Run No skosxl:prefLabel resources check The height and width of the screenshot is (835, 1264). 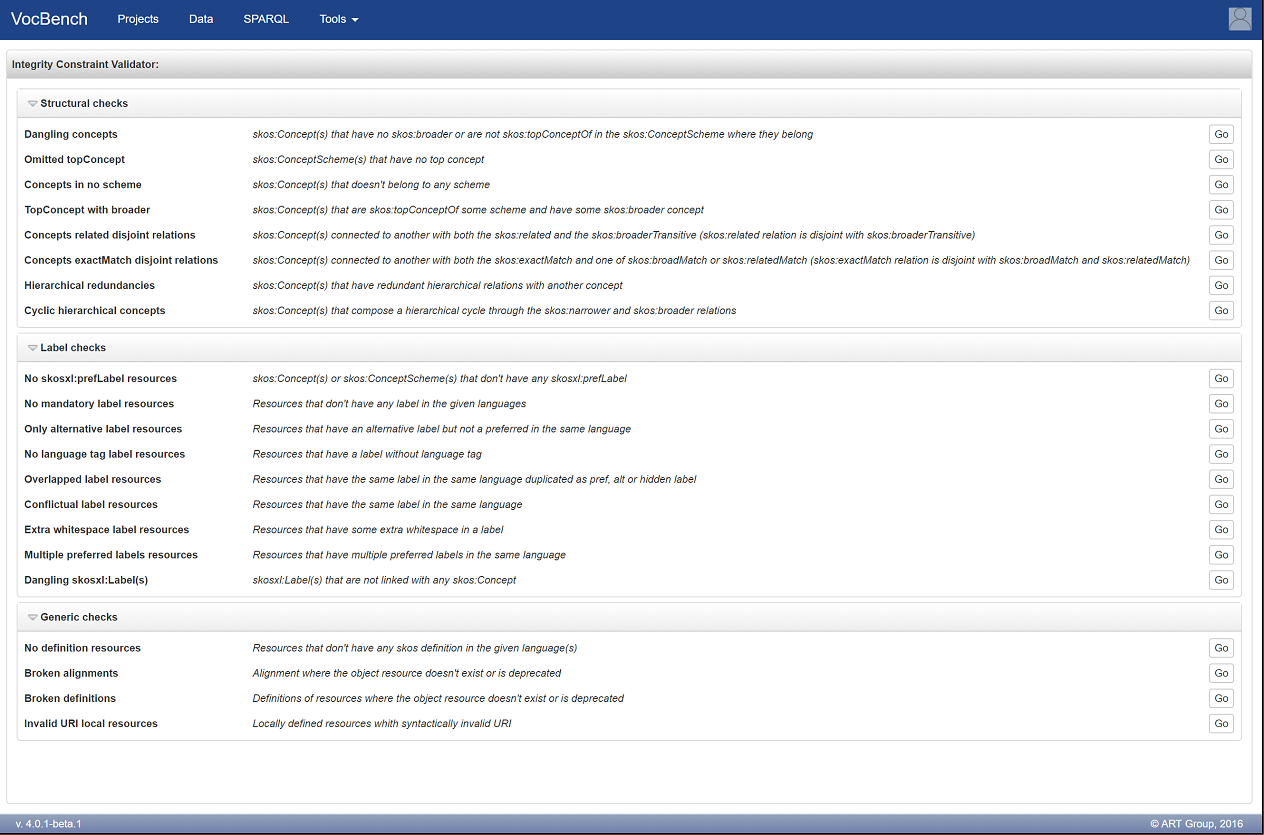pyautogui.click(x=1221, y=378)
